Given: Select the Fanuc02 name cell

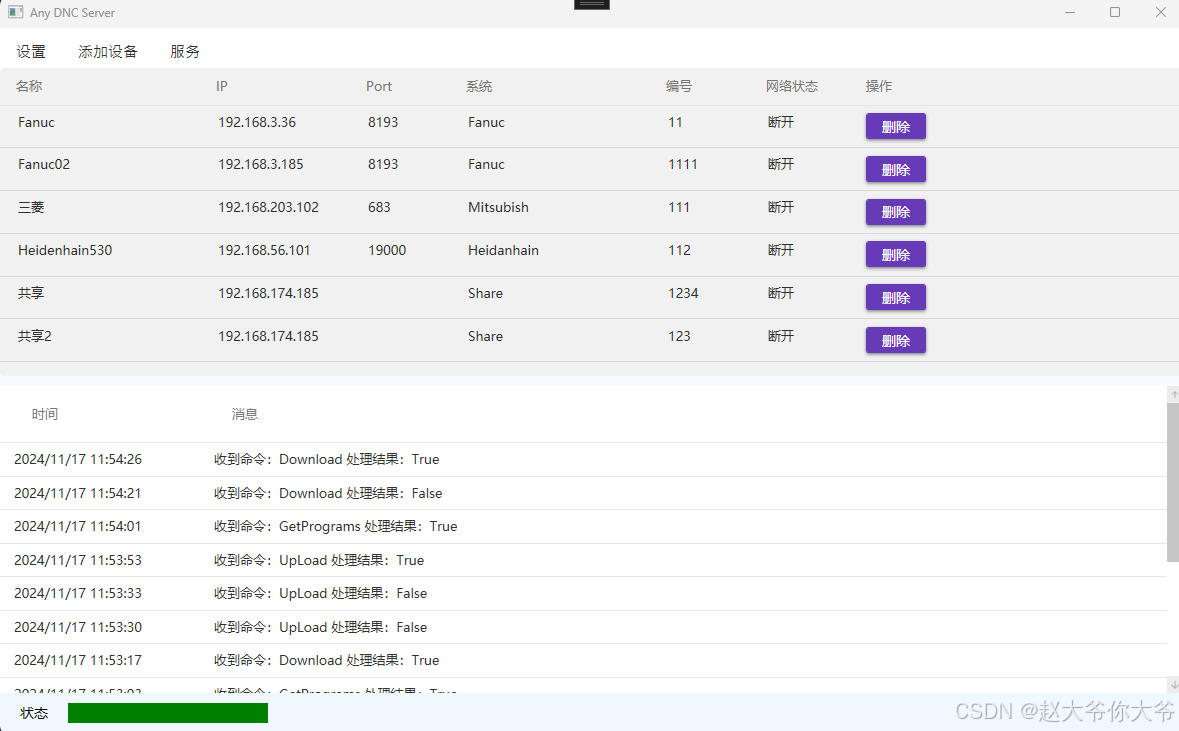Looking at the screenshot, I should [x=44, y=164].
